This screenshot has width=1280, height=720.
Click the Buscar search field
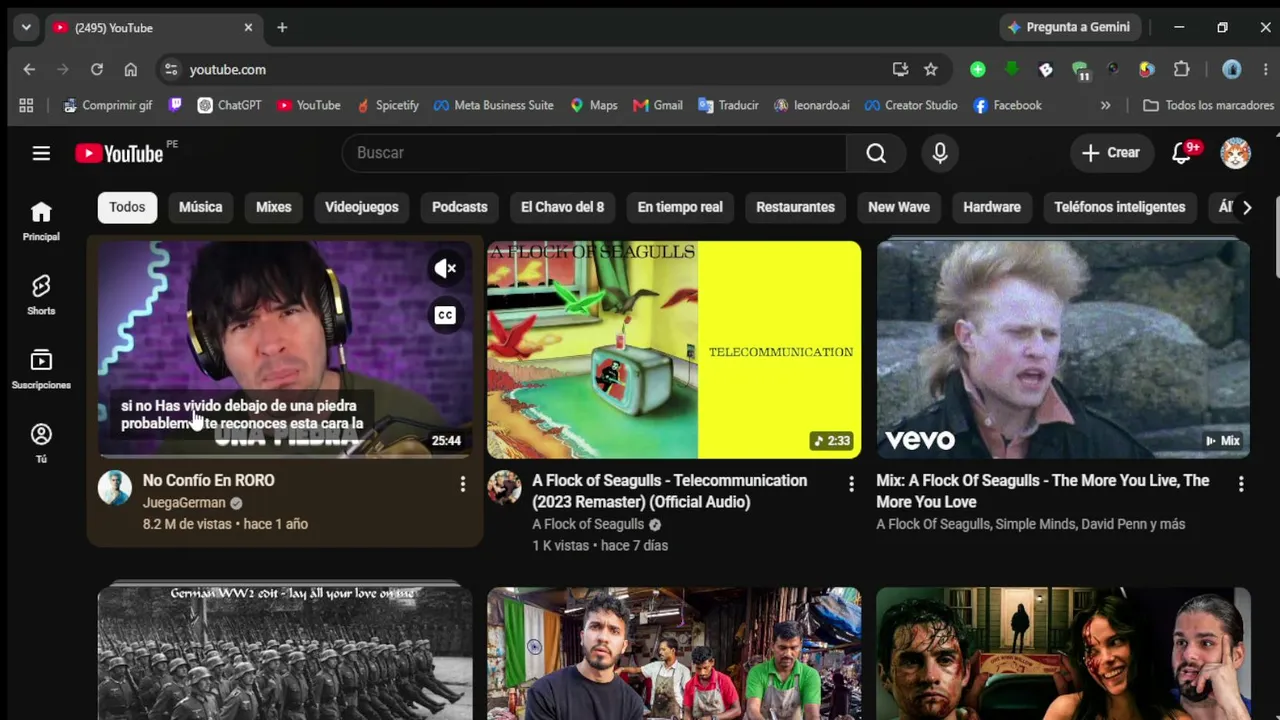(594, 153)
